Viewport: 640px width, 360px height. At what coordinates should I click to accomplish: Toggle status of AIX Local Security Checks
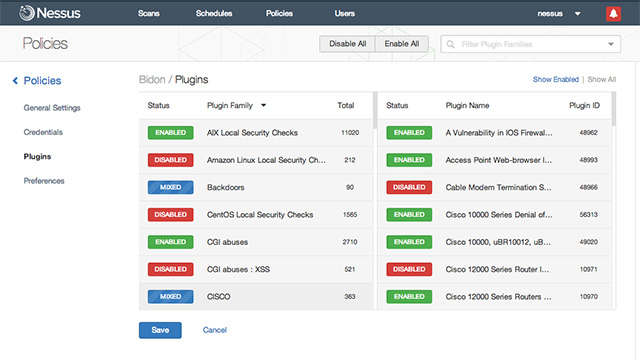[x=171, y=133]
